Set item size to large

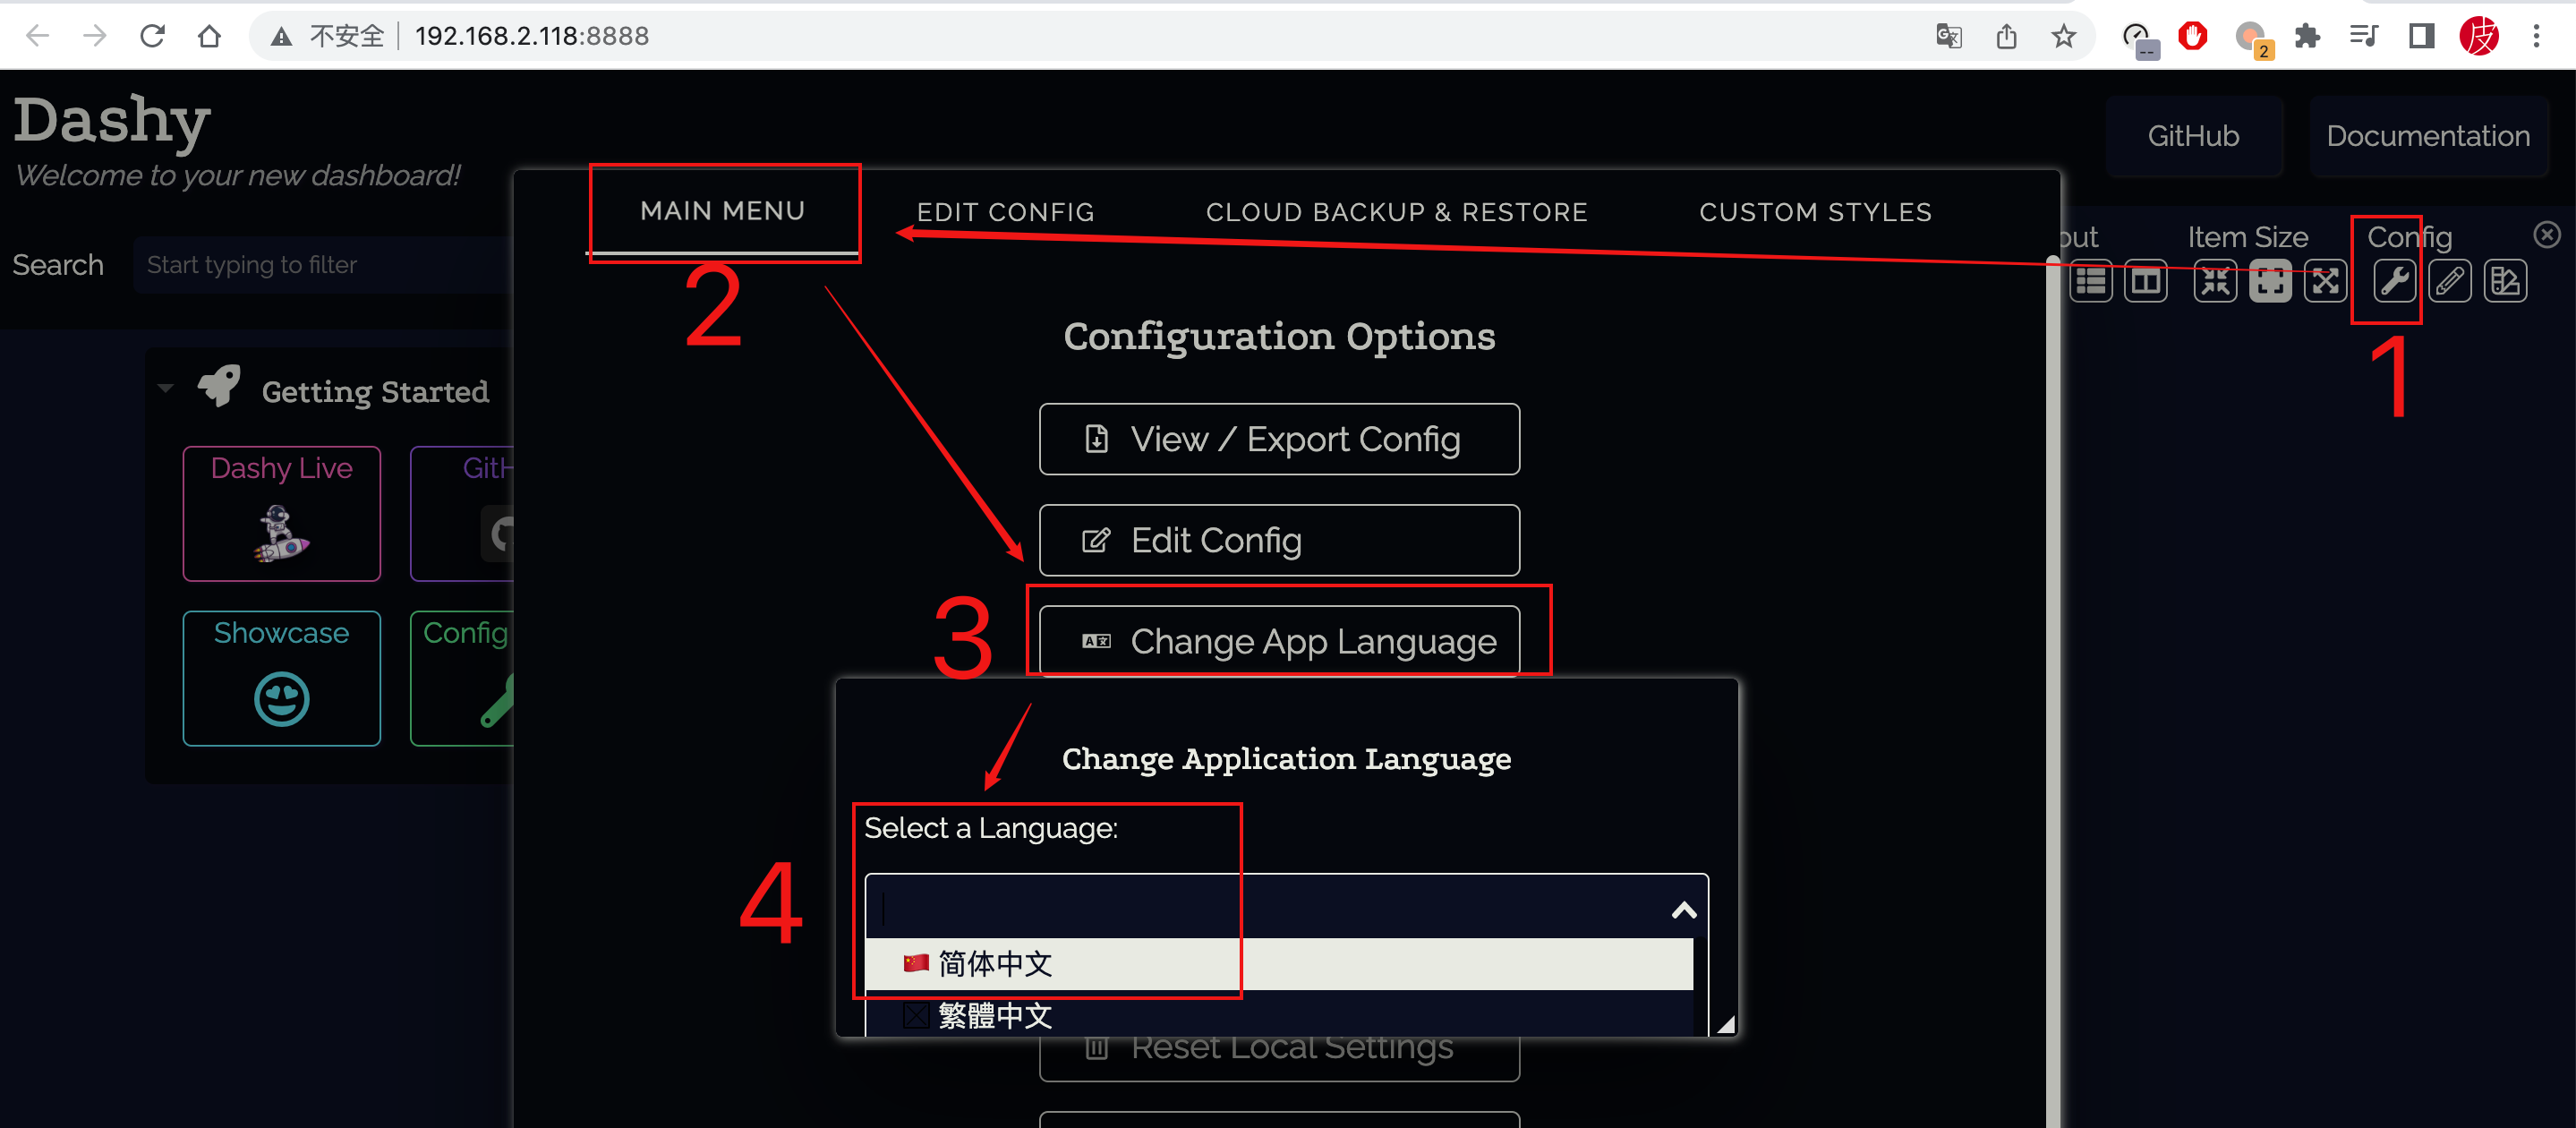[2325, 282]
